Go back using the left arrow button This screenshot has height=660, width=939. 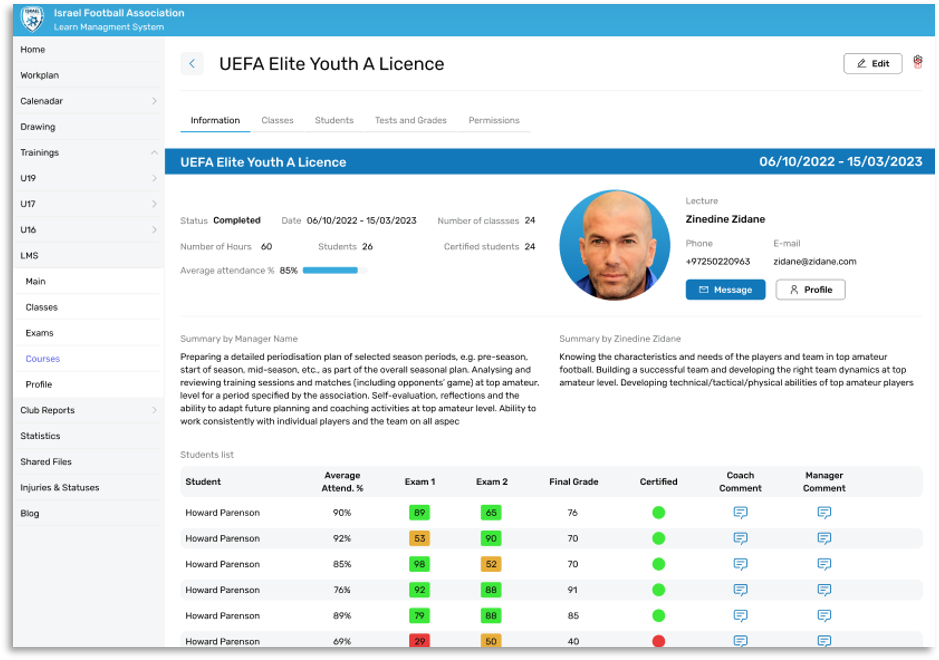(192, 63)
